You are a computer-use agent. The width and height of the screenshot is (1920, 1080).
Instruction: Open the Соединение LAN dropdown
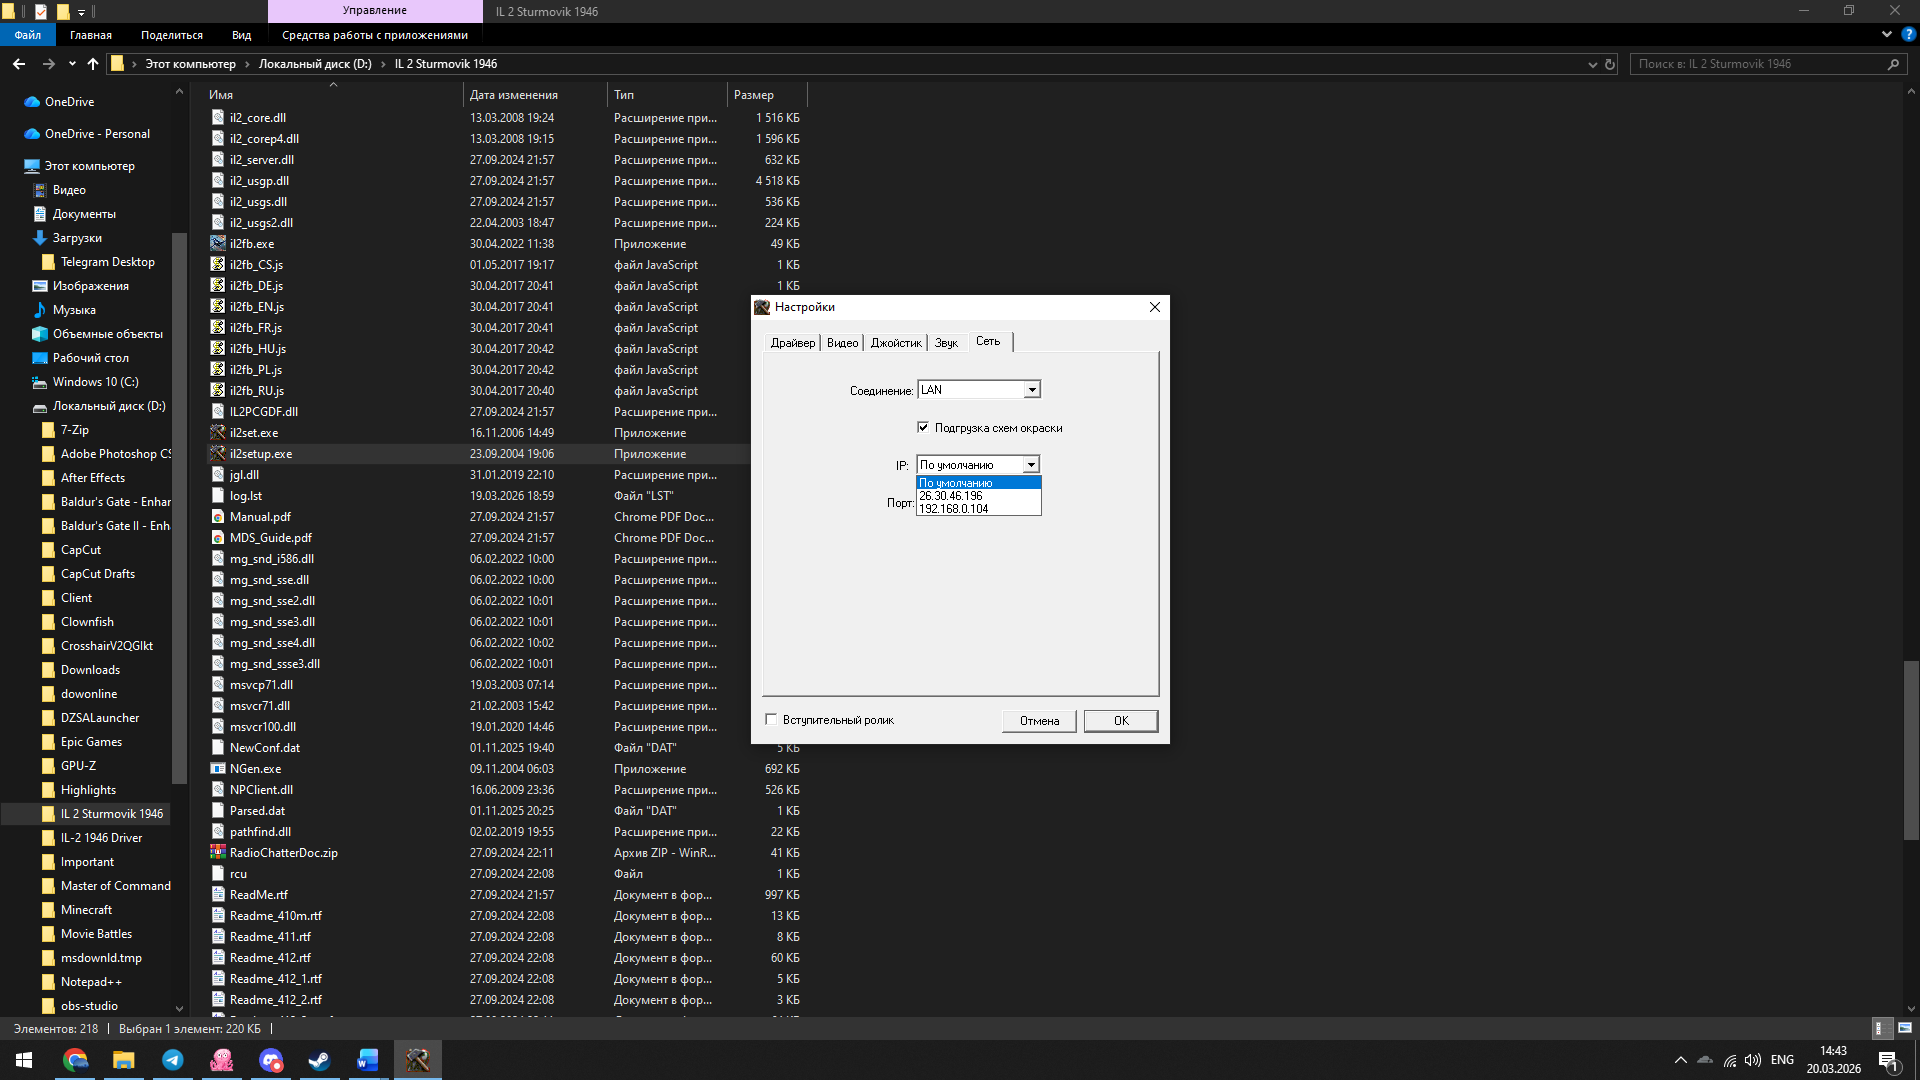[1032, 389]
